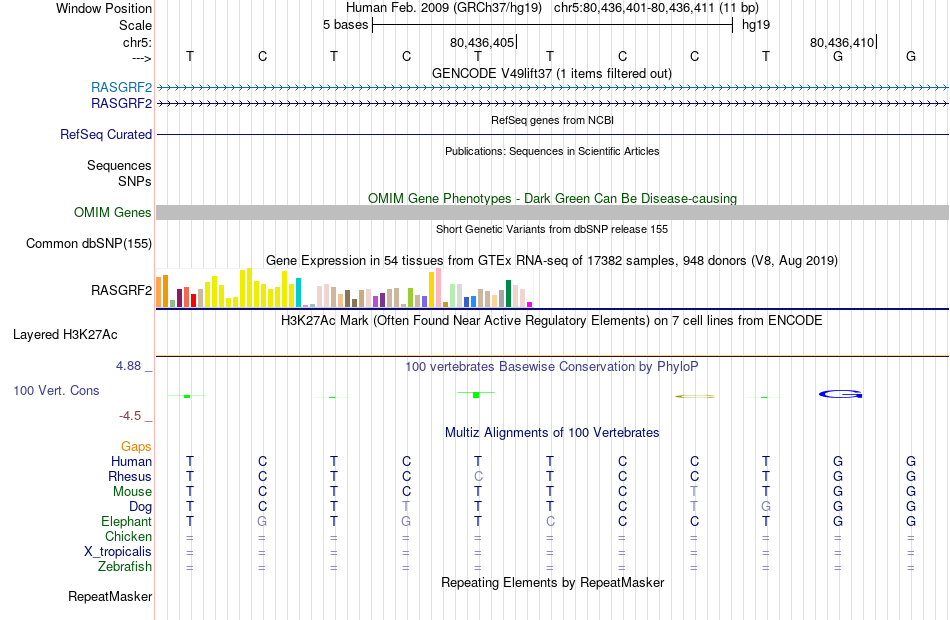
Task: Click the 5 bases scale label
Action: point(345,25)
